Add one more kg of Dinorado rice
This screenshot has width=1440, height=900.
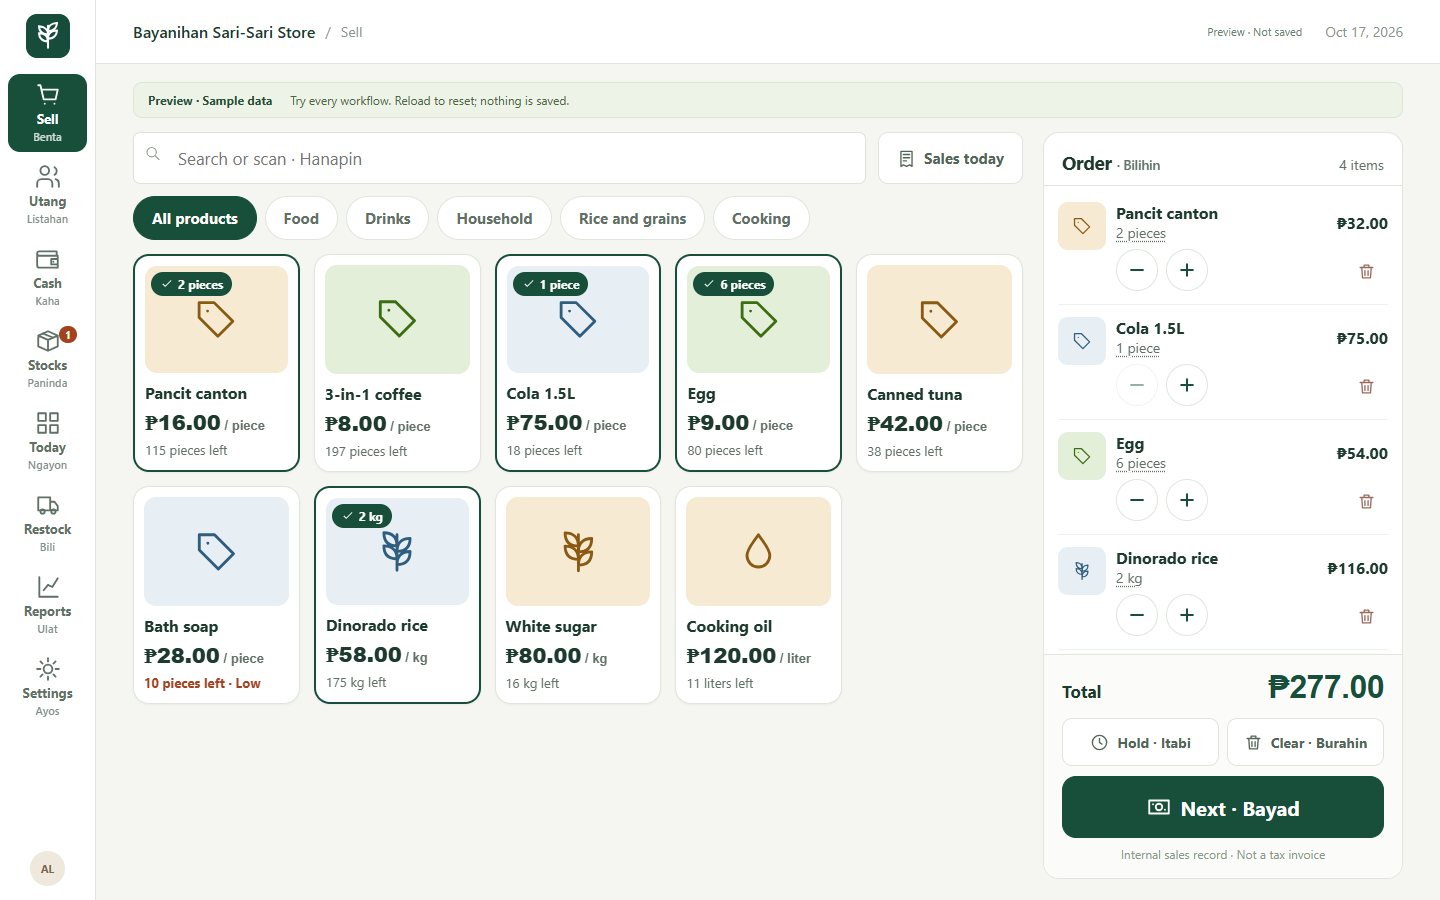[1187, 615]
